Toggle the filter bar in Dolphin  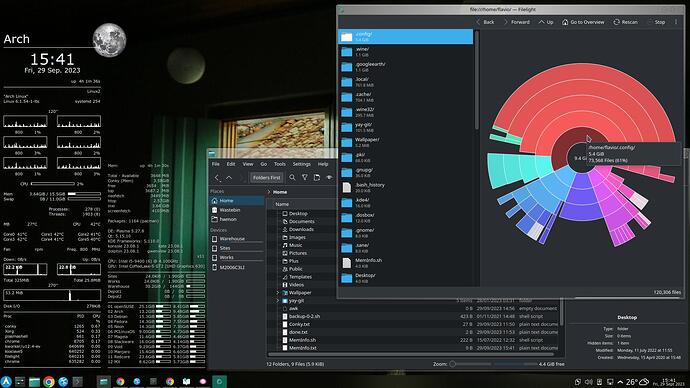(305, 177)
